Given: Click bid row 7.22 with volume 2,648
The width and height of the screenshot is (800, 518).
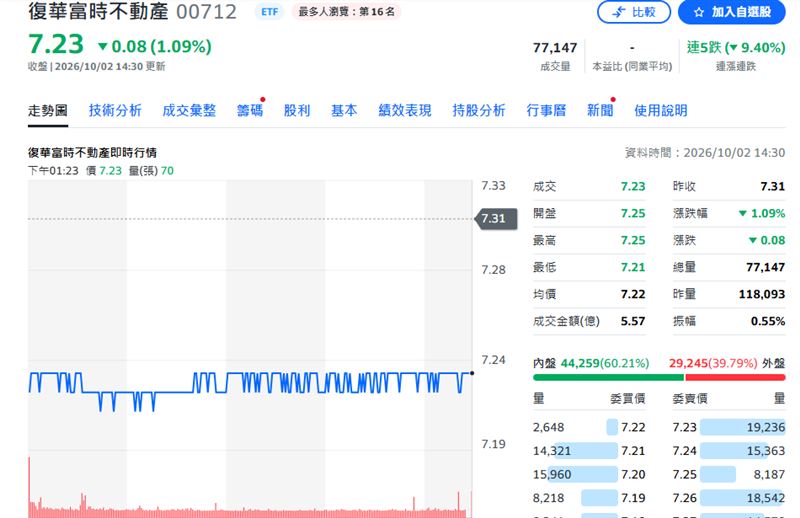Looking at the screenshot, I should click(589, 427).
